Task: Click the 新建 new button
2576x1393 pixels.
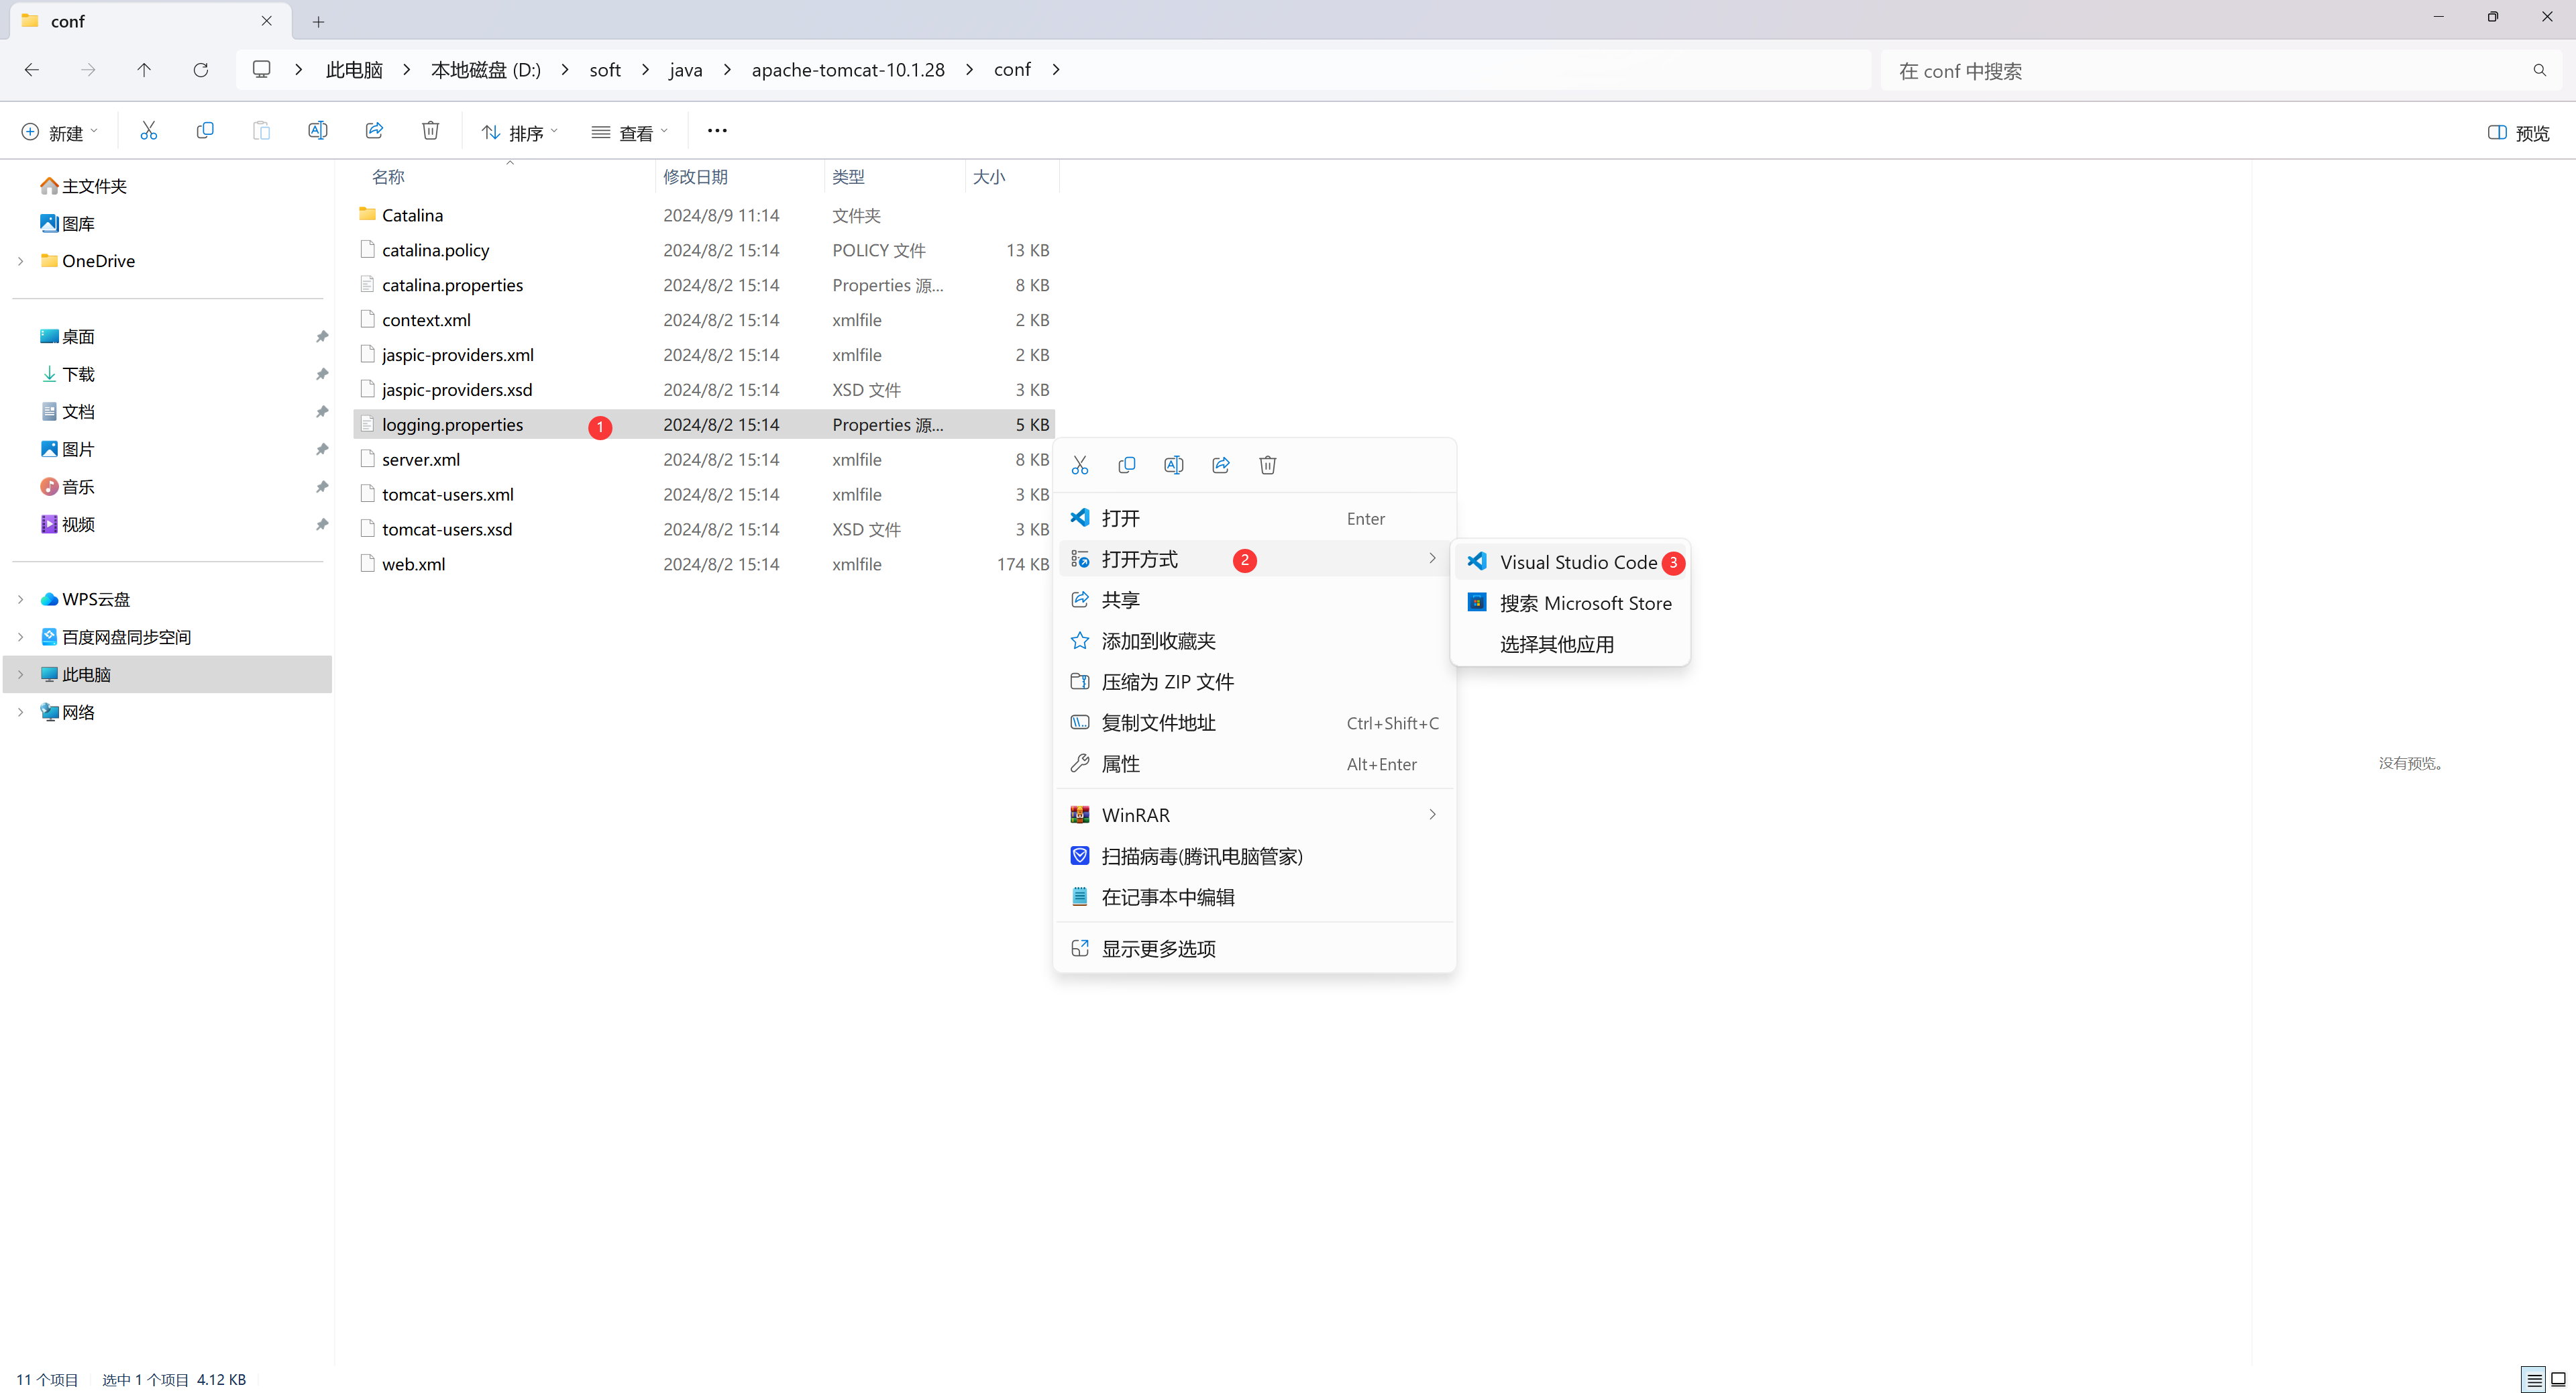Action: [60, 133]
